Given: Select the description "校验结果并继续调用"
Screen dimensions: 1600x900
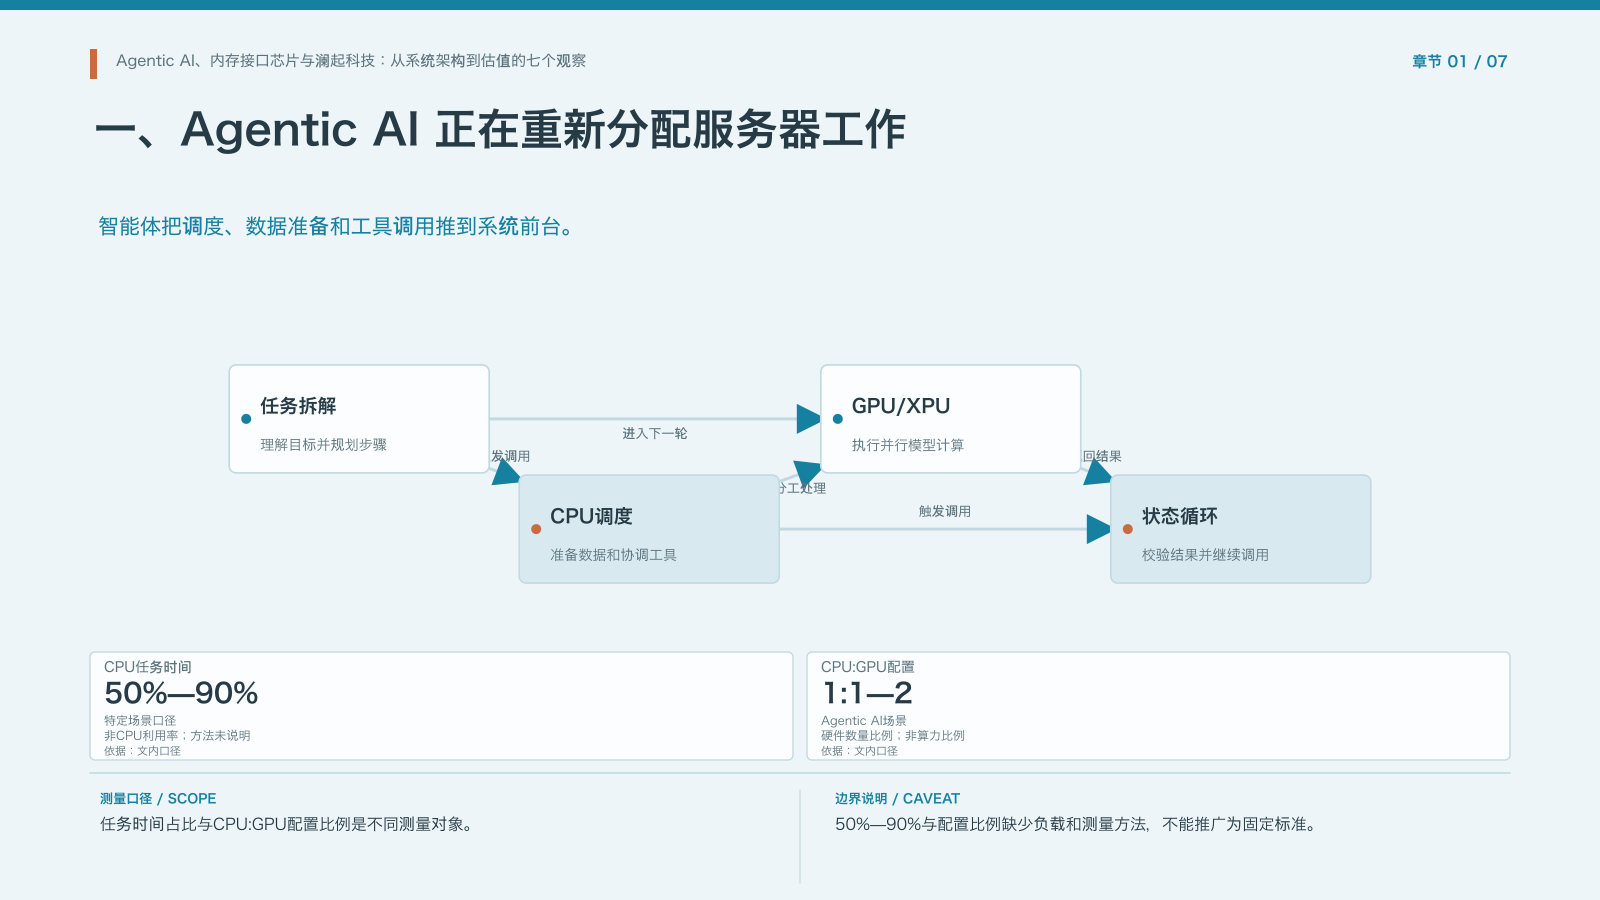Looking at the screenshot, I should (x=1205, y=554).
